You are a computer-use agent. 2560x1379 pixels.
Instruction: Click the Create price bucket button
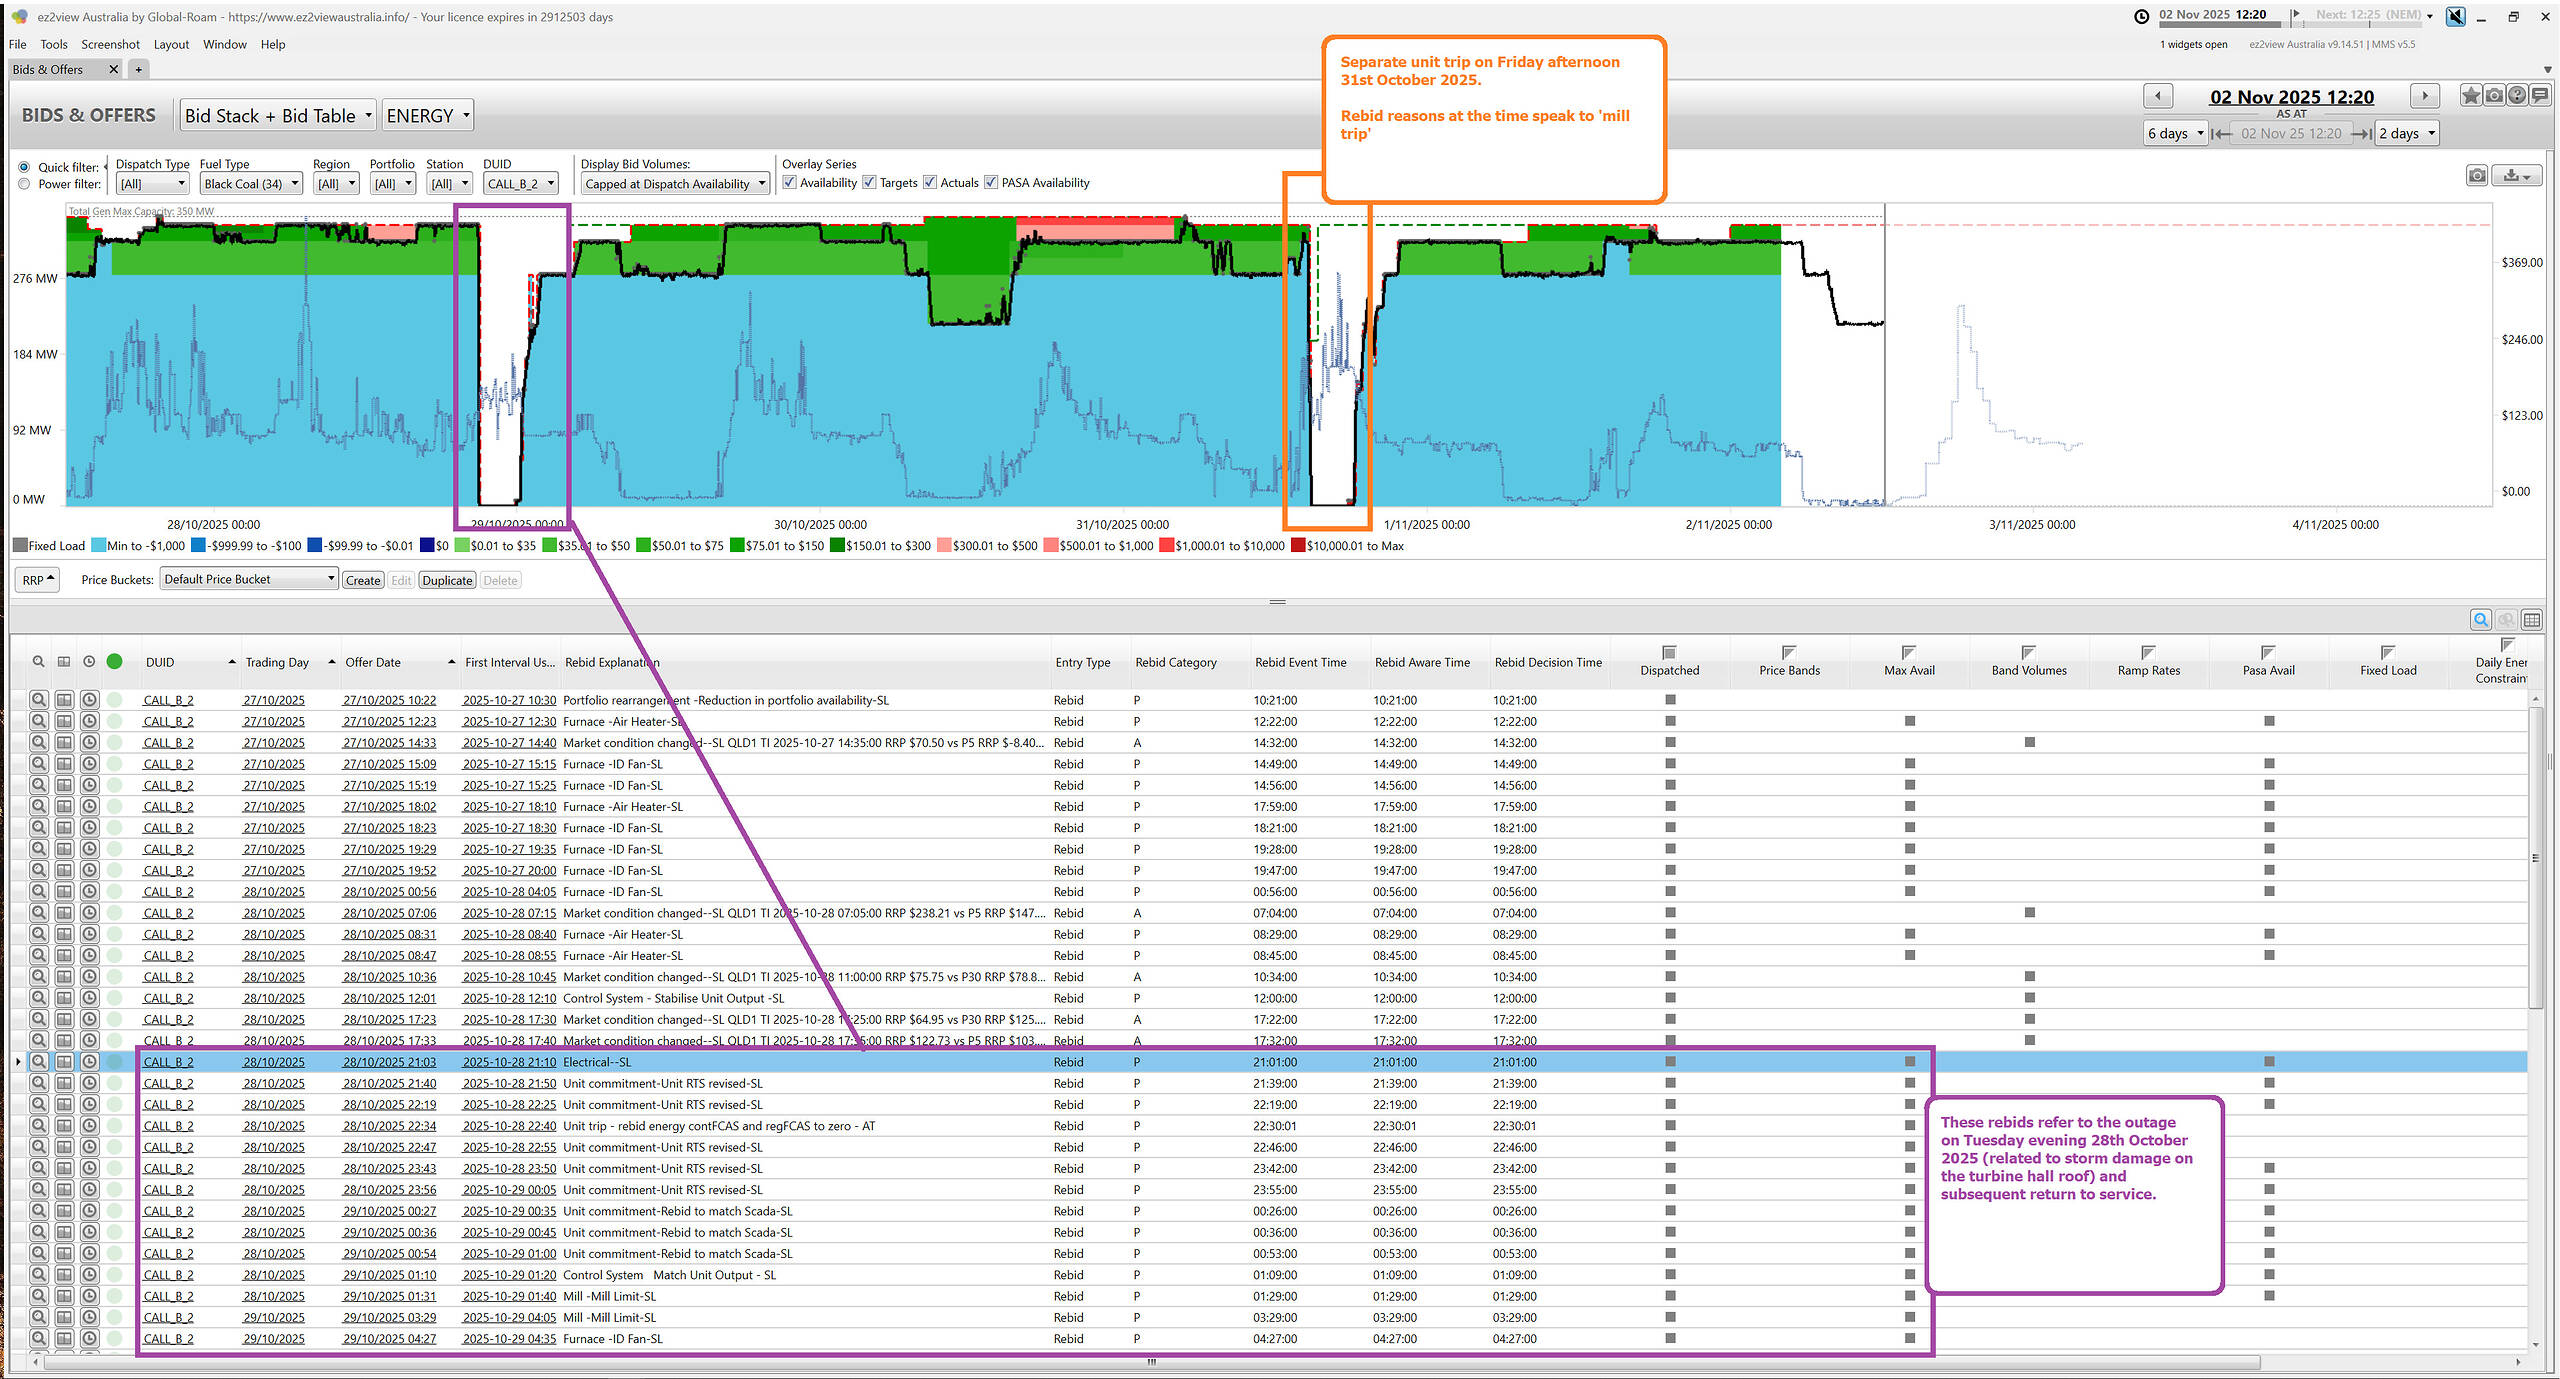pyautogui.click(x=362, y=580)
